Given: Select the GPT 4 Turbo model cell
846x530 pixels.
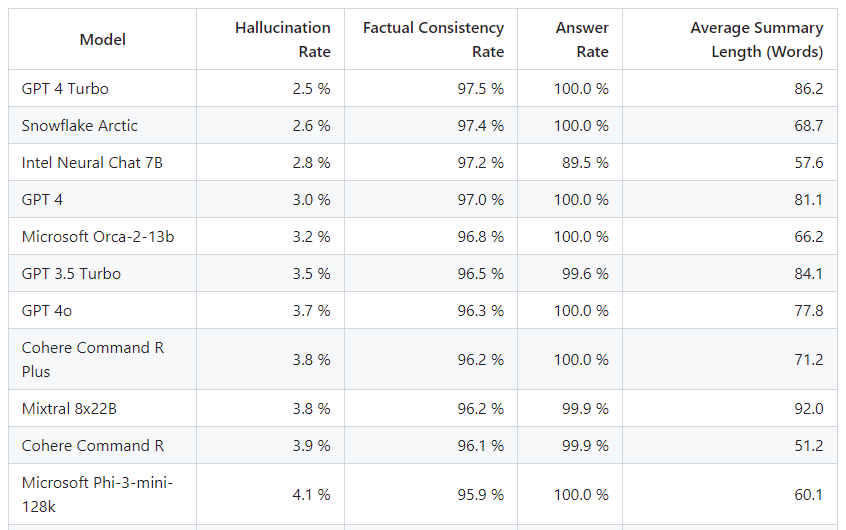Looking at the screenshot, I should click(x=65, y=89).
